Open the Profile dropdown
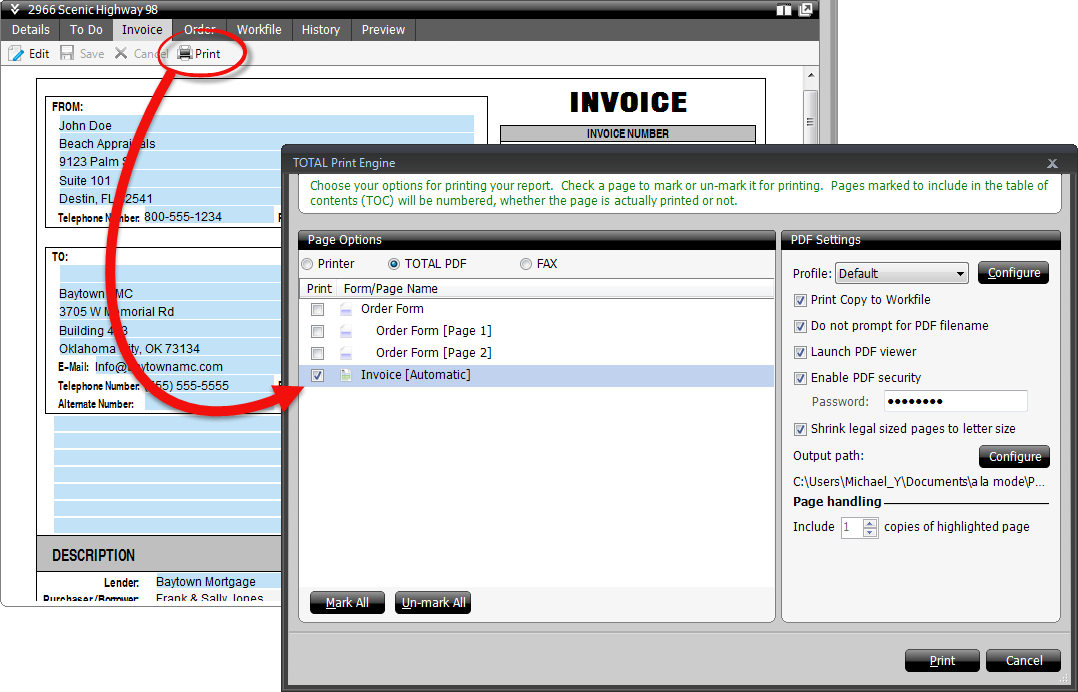1078x692 pixels. tap(902, 273)
